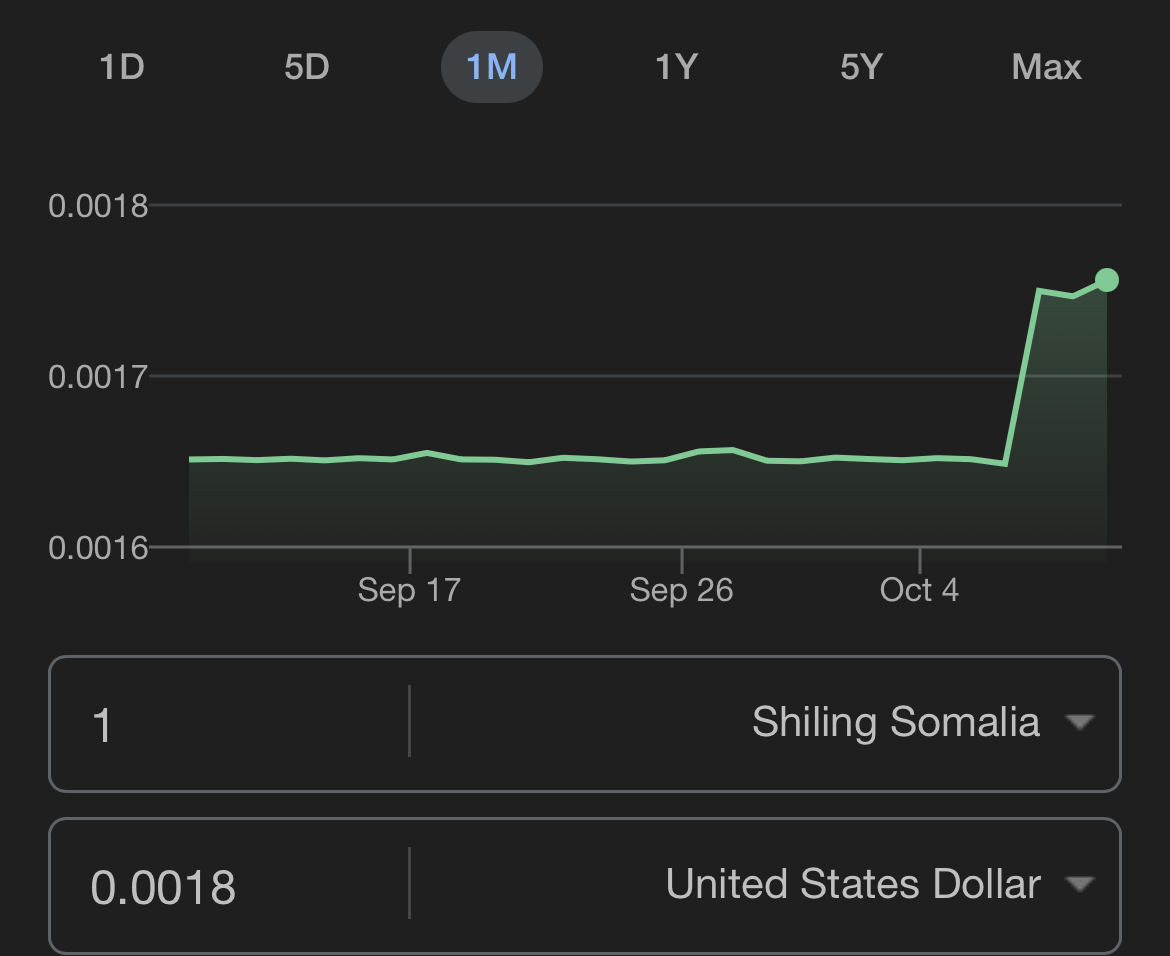This screenshot has height=956, width=1170.
Task: Switch chart to 5D range
Action: click(x=306, y=67)
